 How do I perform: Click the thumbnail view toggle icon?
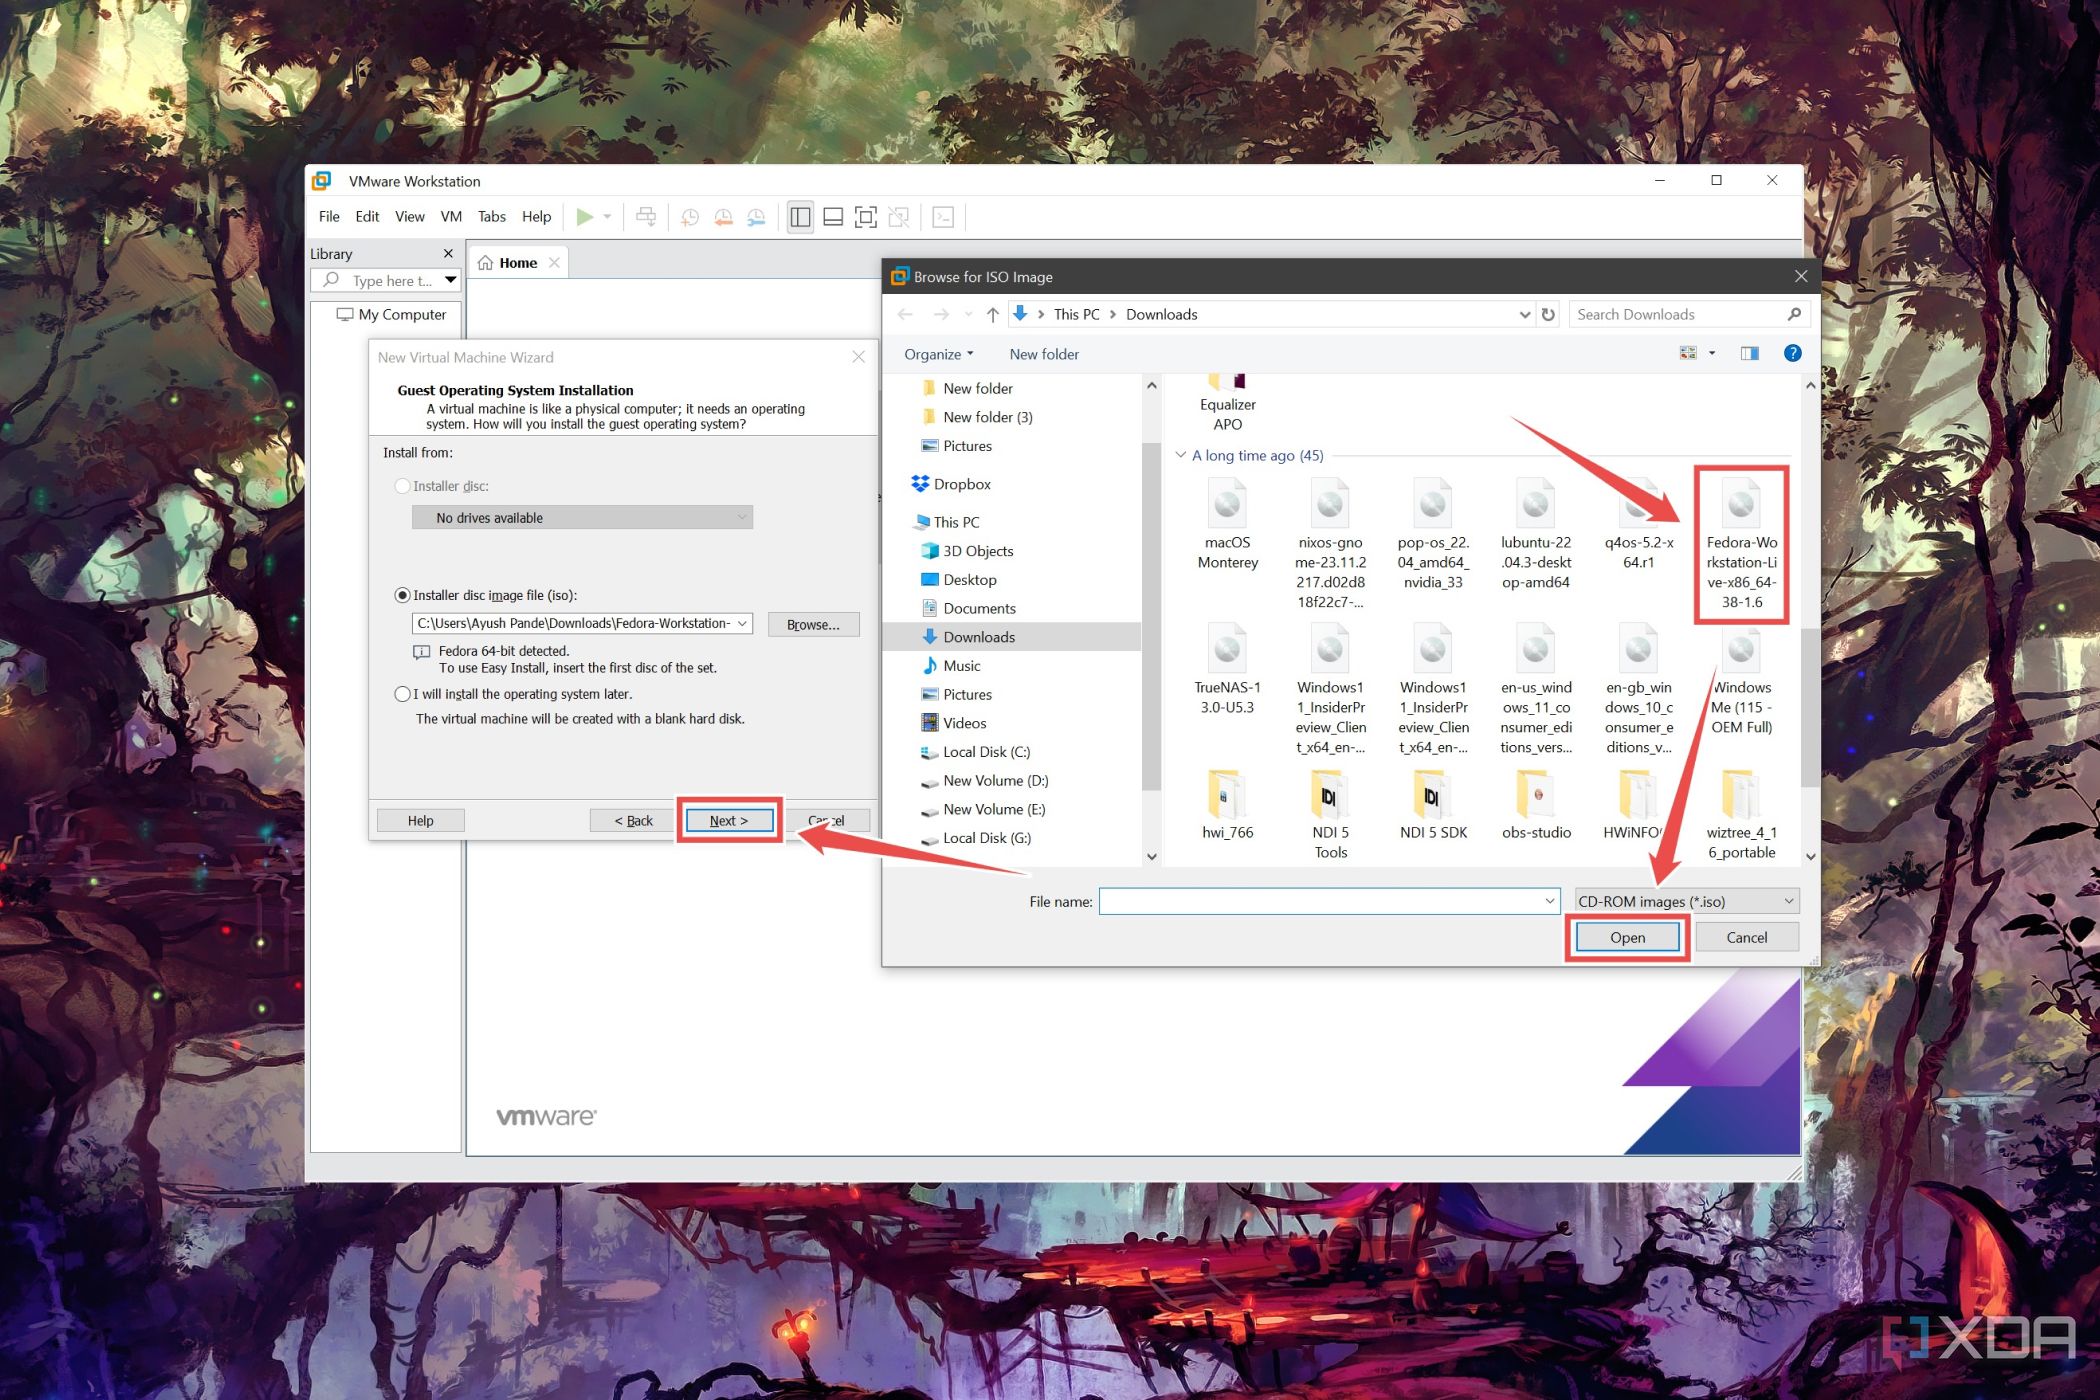(x=1686, y=353)
